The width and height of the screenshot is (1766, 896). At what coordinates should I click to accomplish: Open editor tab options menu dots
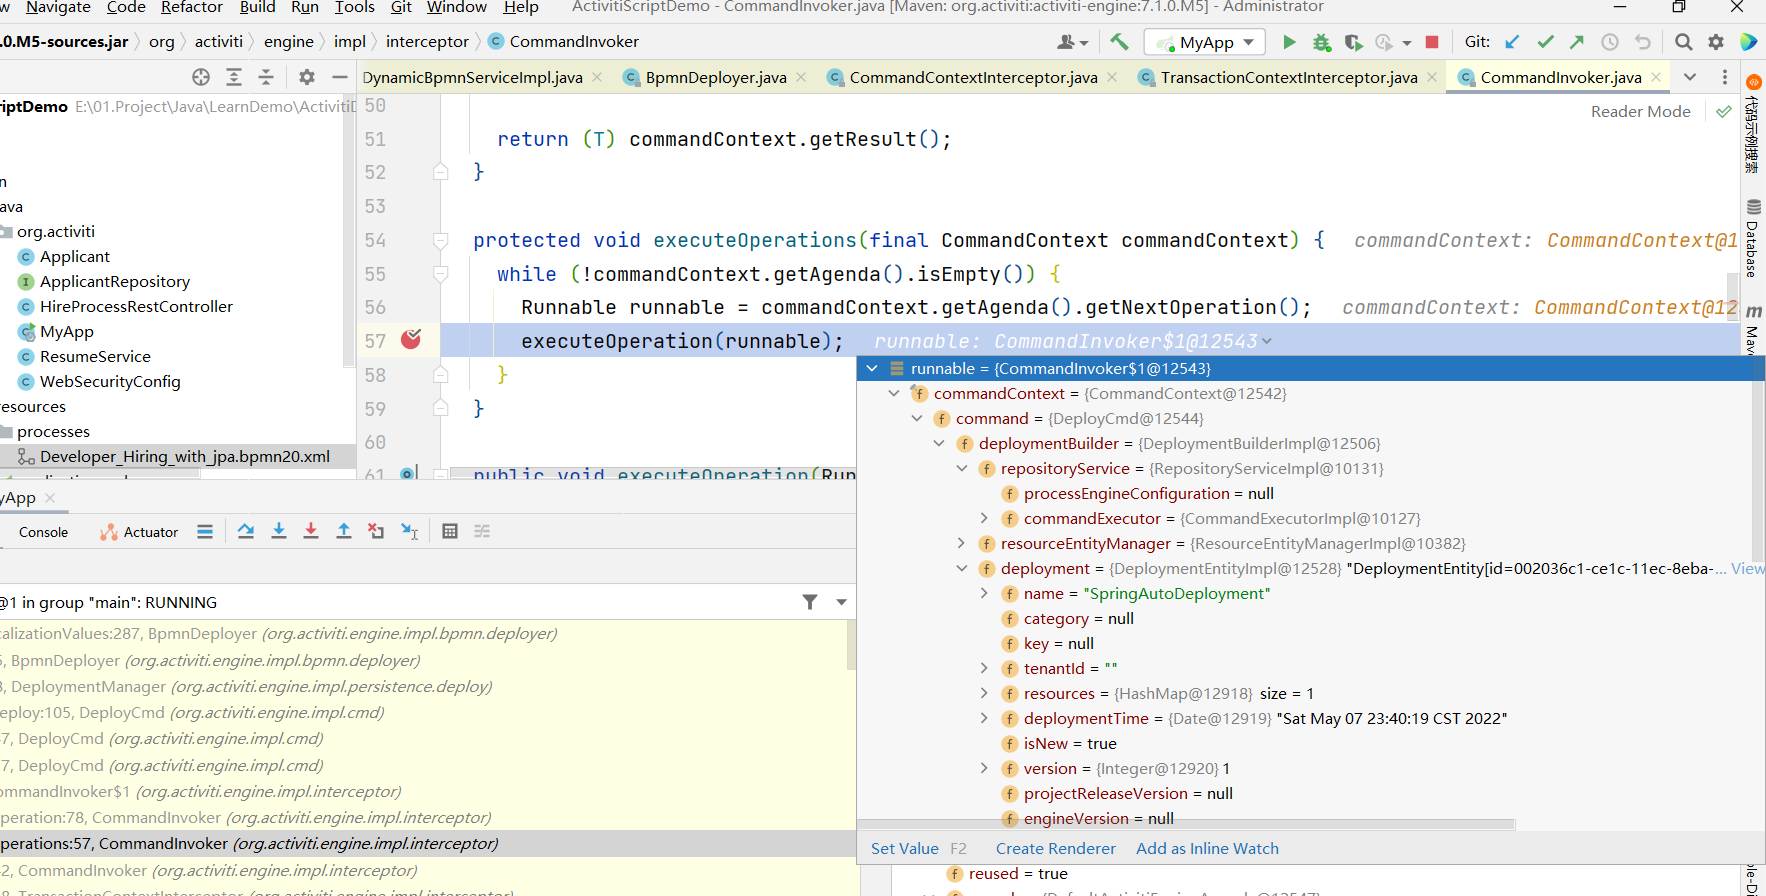(x=1725, y=77)
